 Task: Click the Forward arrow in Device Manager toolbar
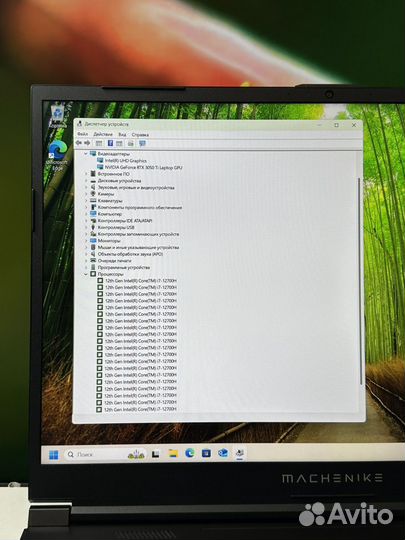click(x=87, y=143)
